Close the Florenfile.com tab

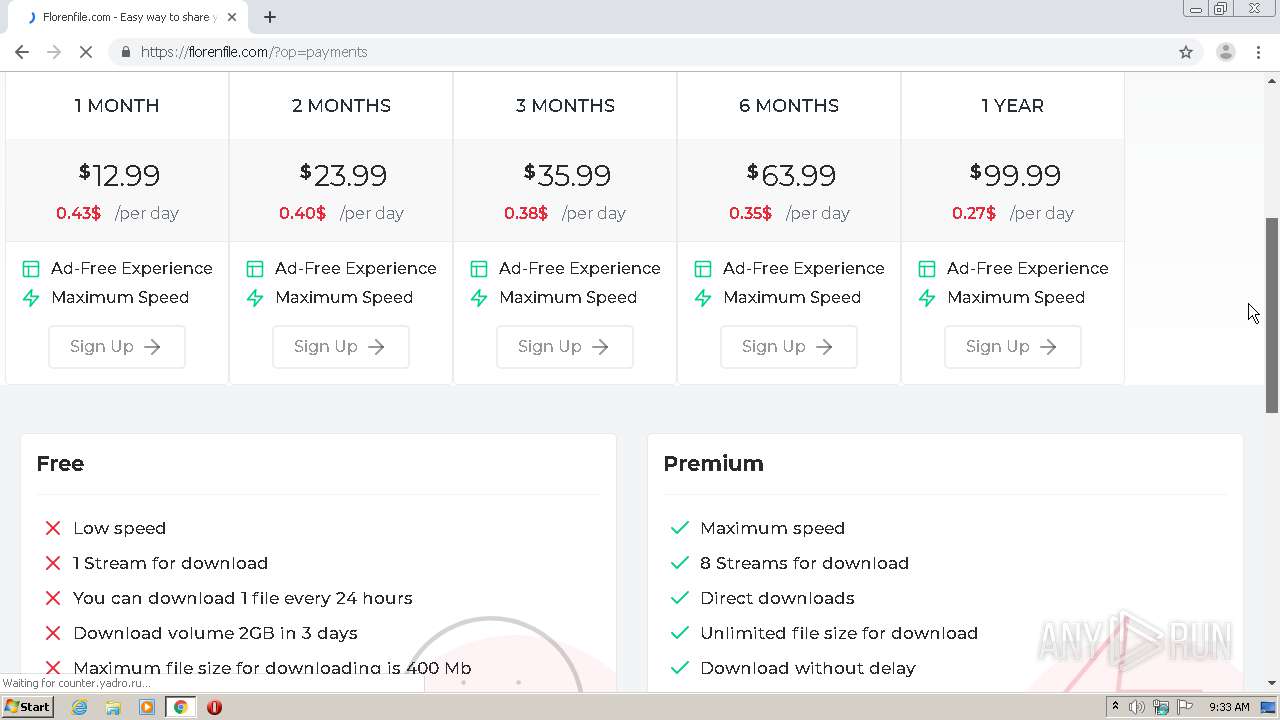(232, 17)
